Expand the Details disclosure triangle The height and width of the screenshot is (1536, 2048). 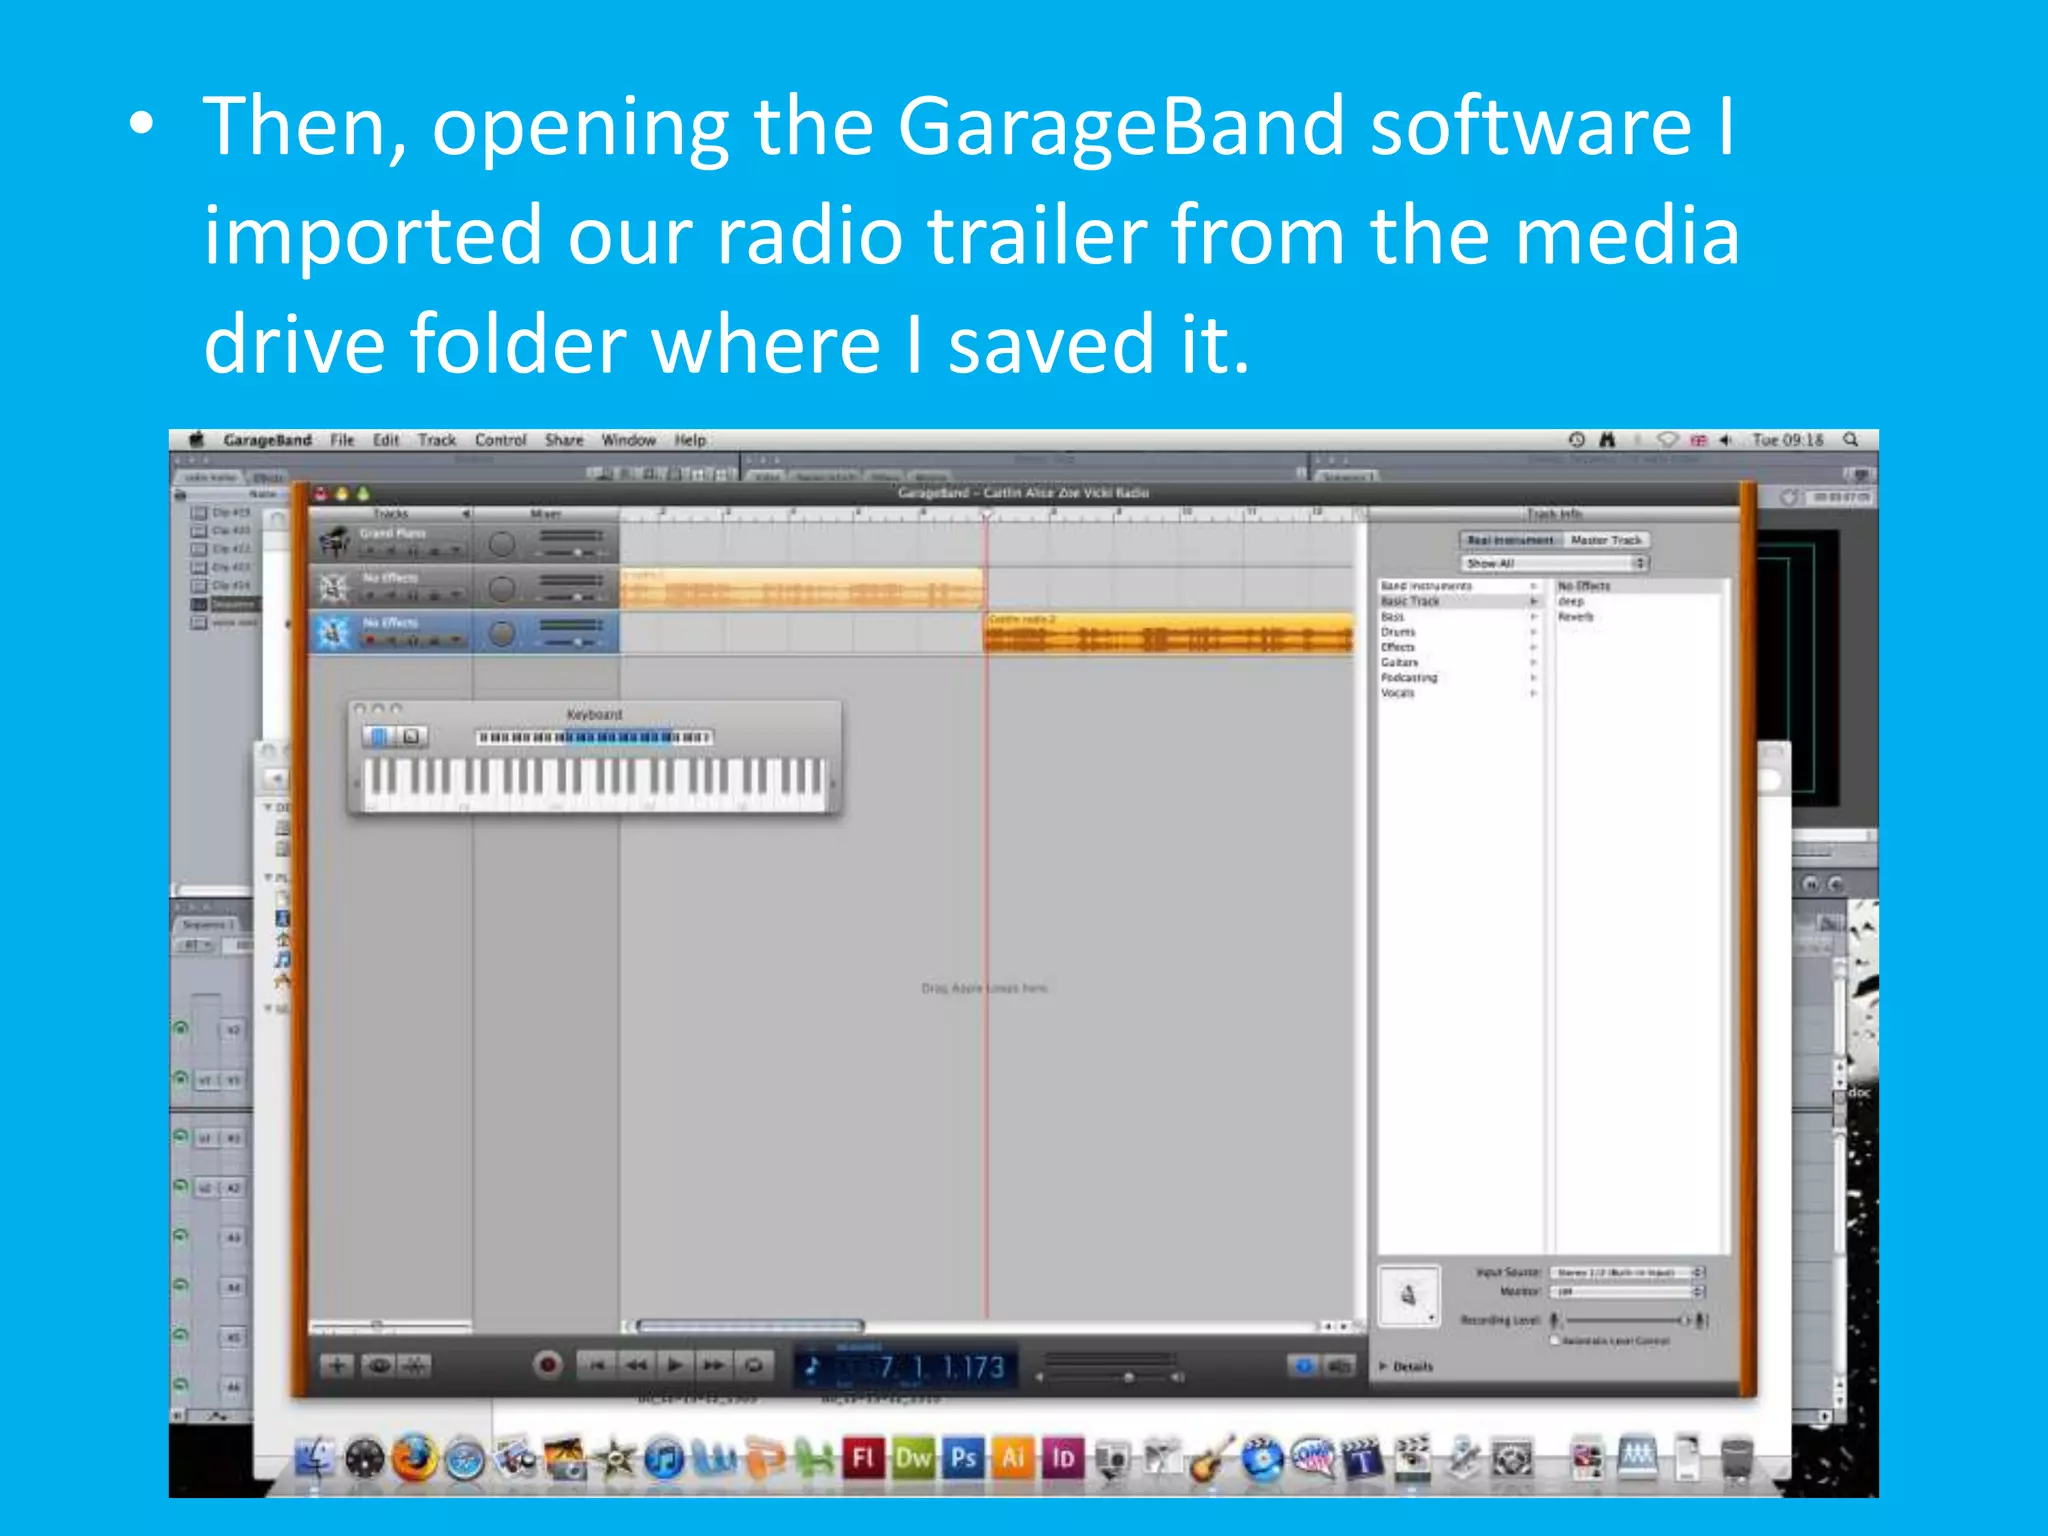coord(1384,1366)
